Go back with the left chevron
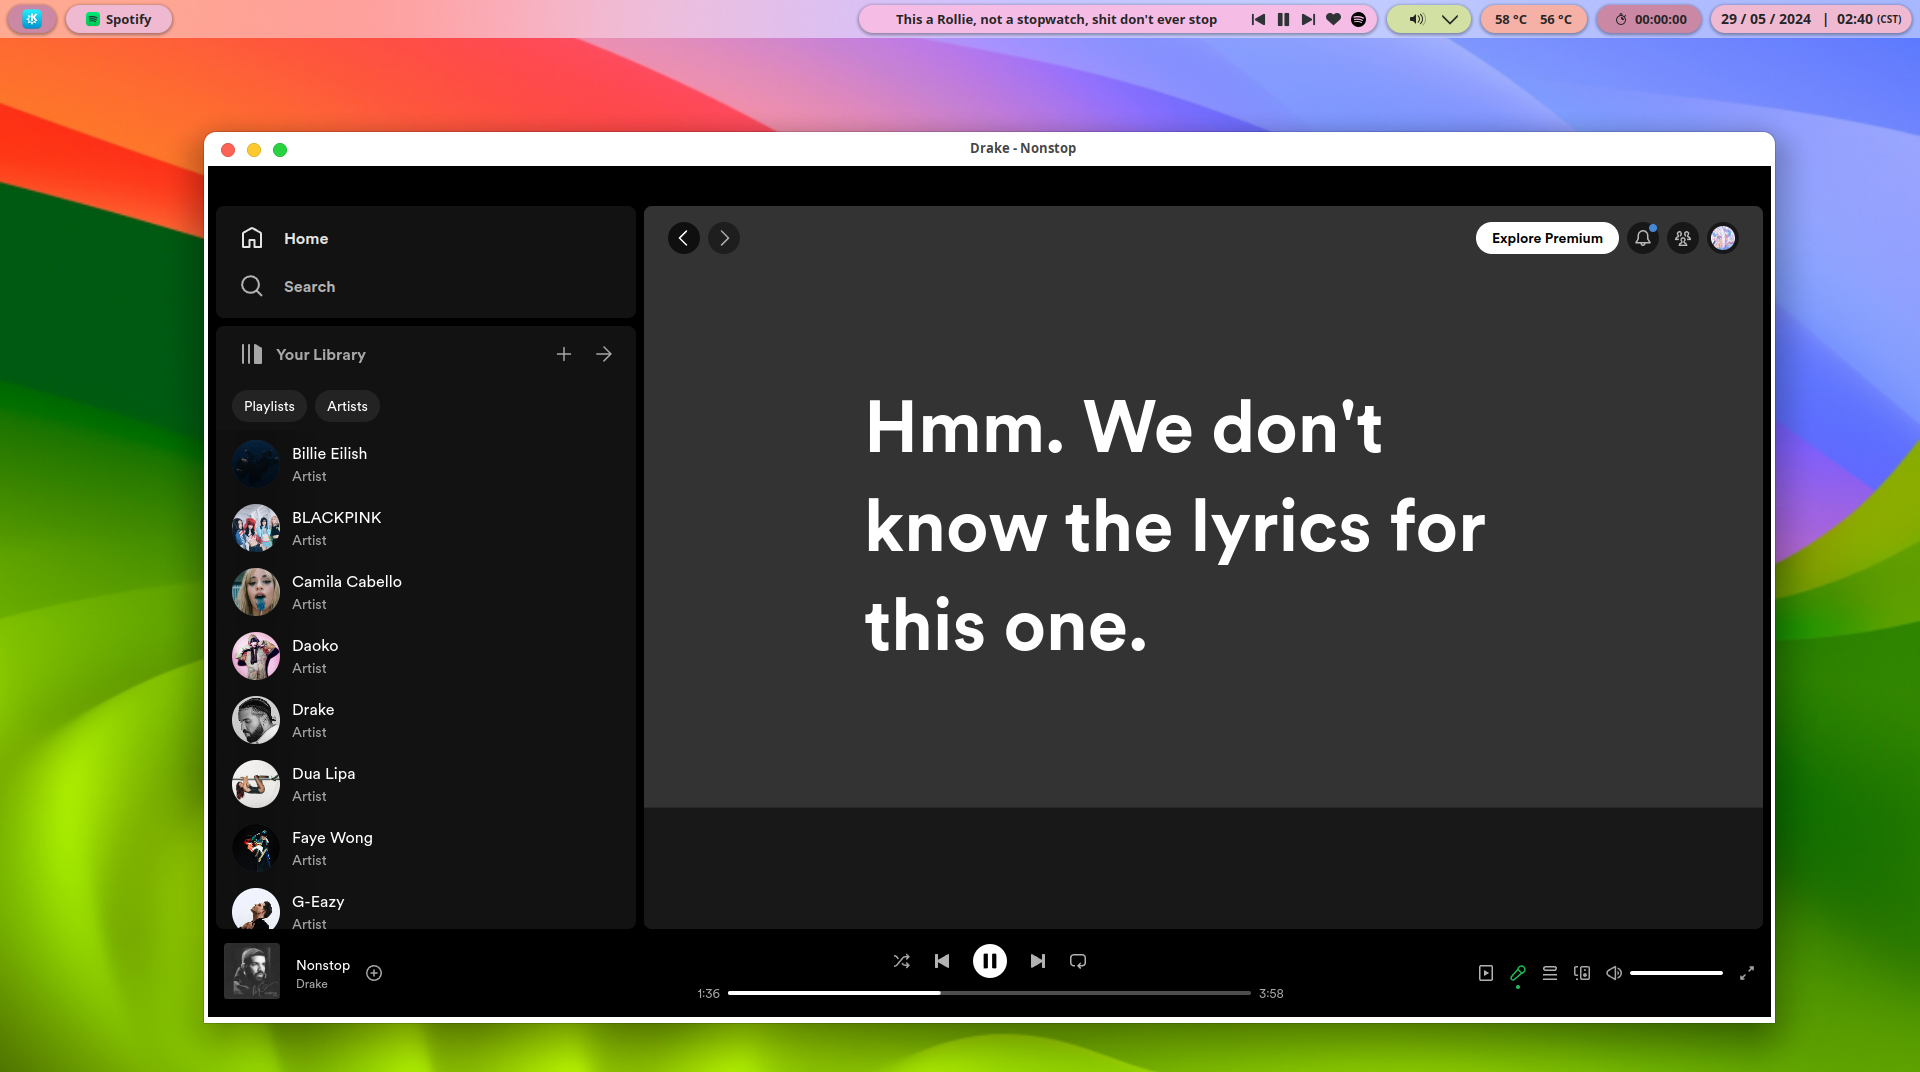Viewport: 1920px width, 1072px height. pos(684,238)
